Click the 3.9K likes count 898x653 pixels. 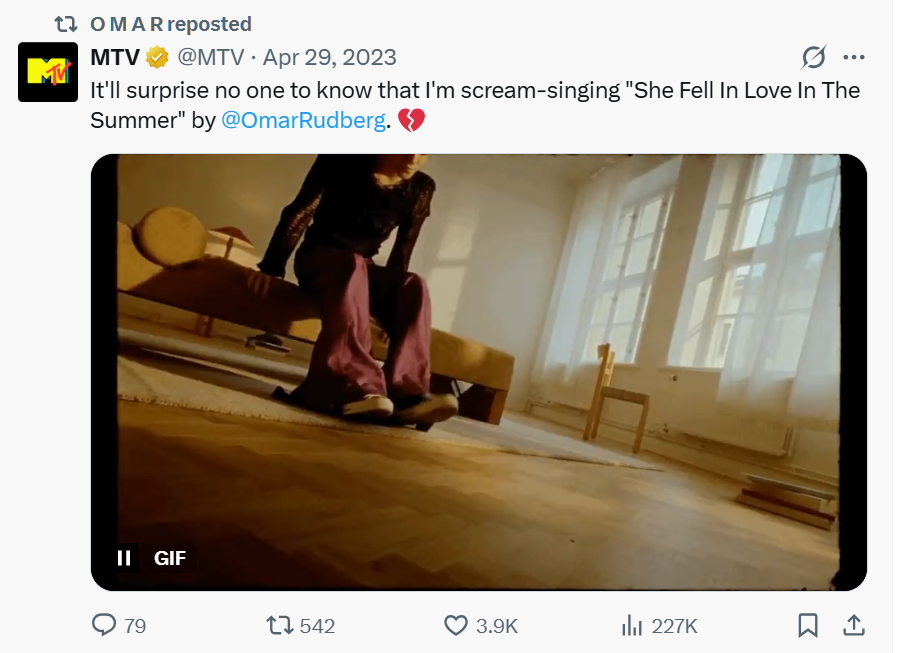(x=496, y=626)
